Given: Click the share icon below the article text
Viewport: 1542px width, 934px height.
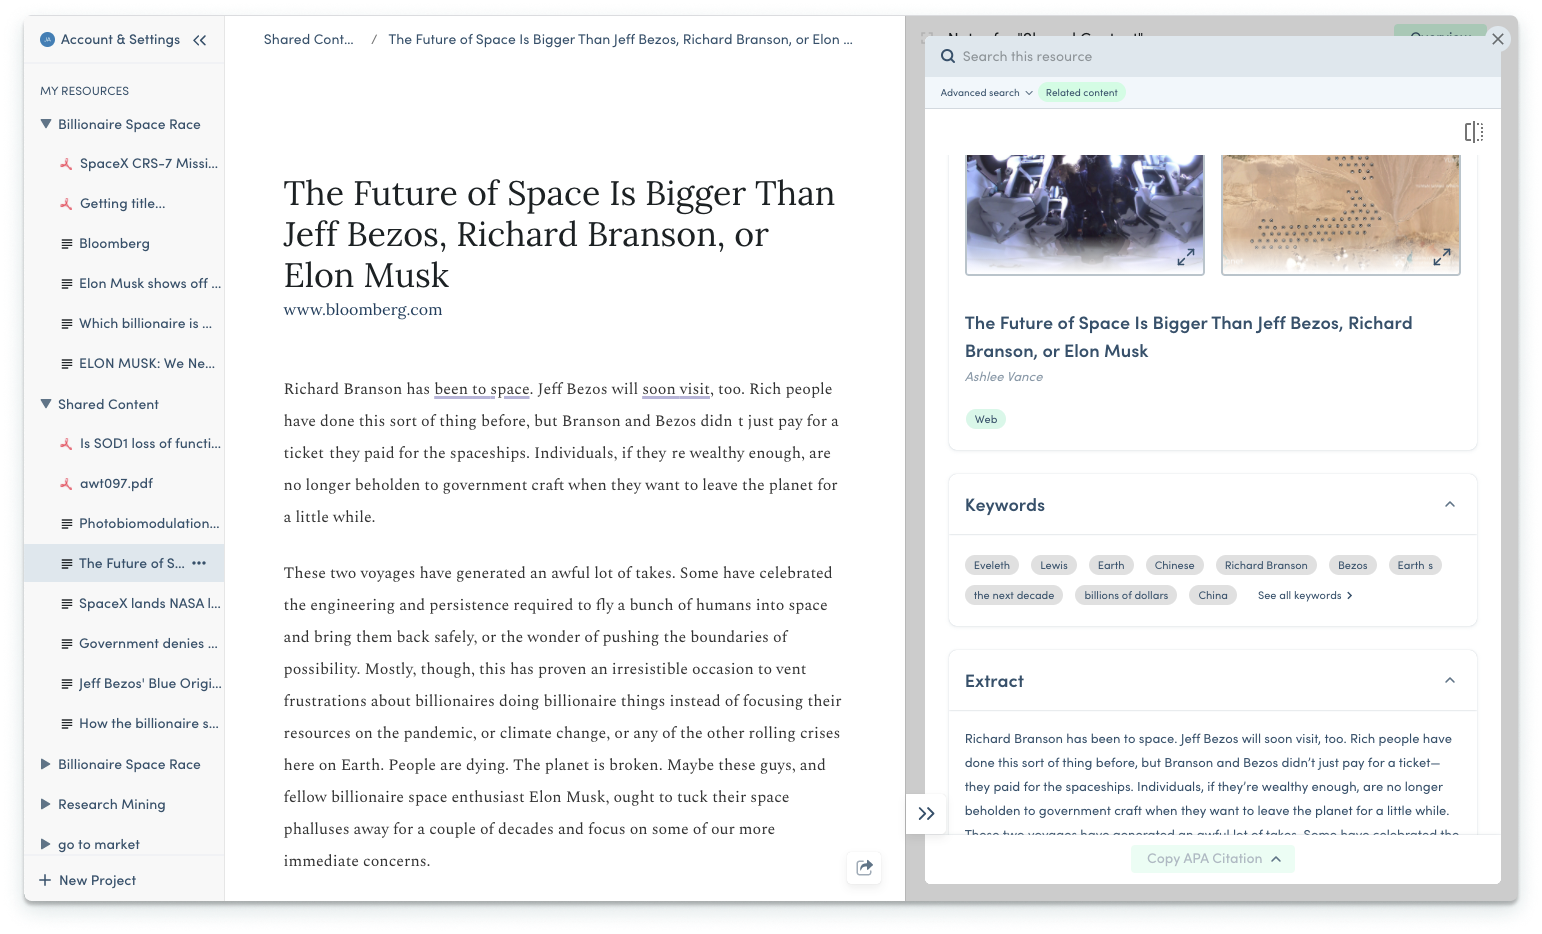Looking at the screenshot, I should click(x=864, y=868).
